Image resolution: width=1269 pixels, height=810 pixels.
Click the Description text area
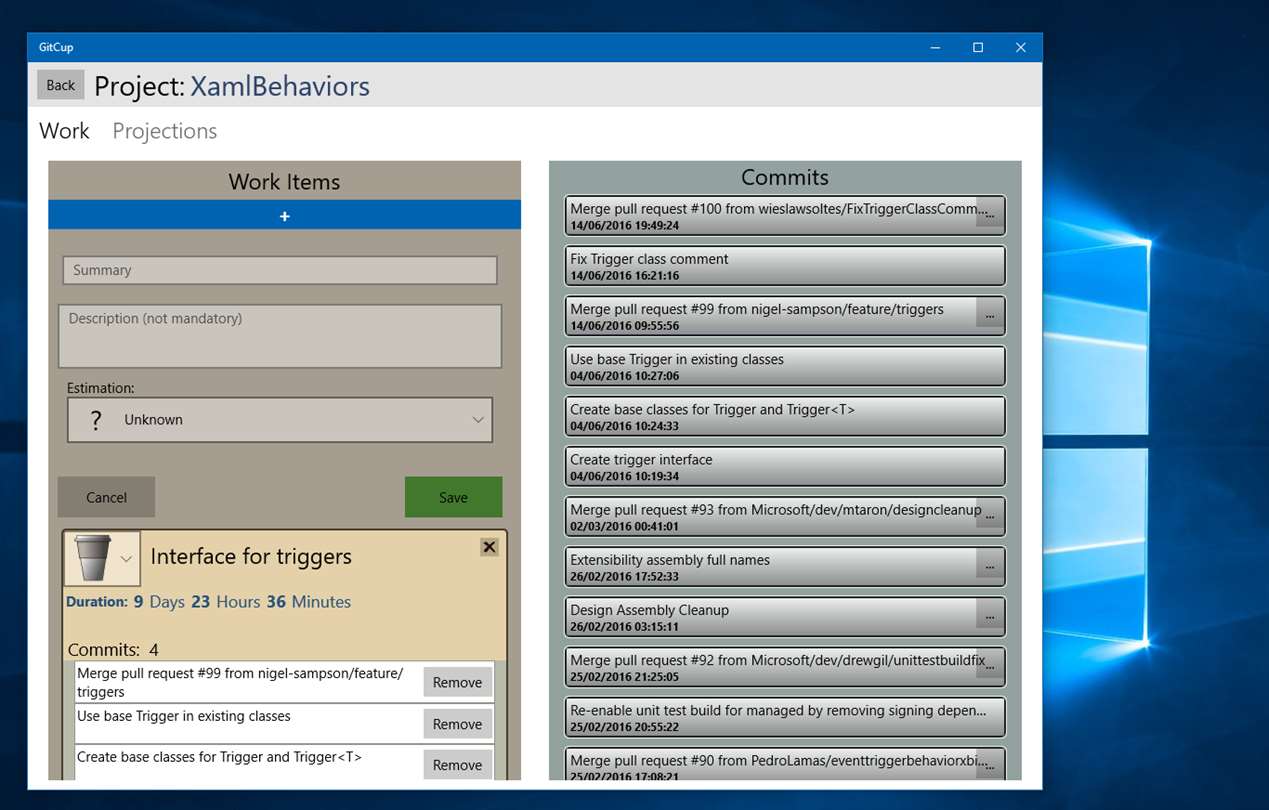pyautogui.click(x=280, y=336)
